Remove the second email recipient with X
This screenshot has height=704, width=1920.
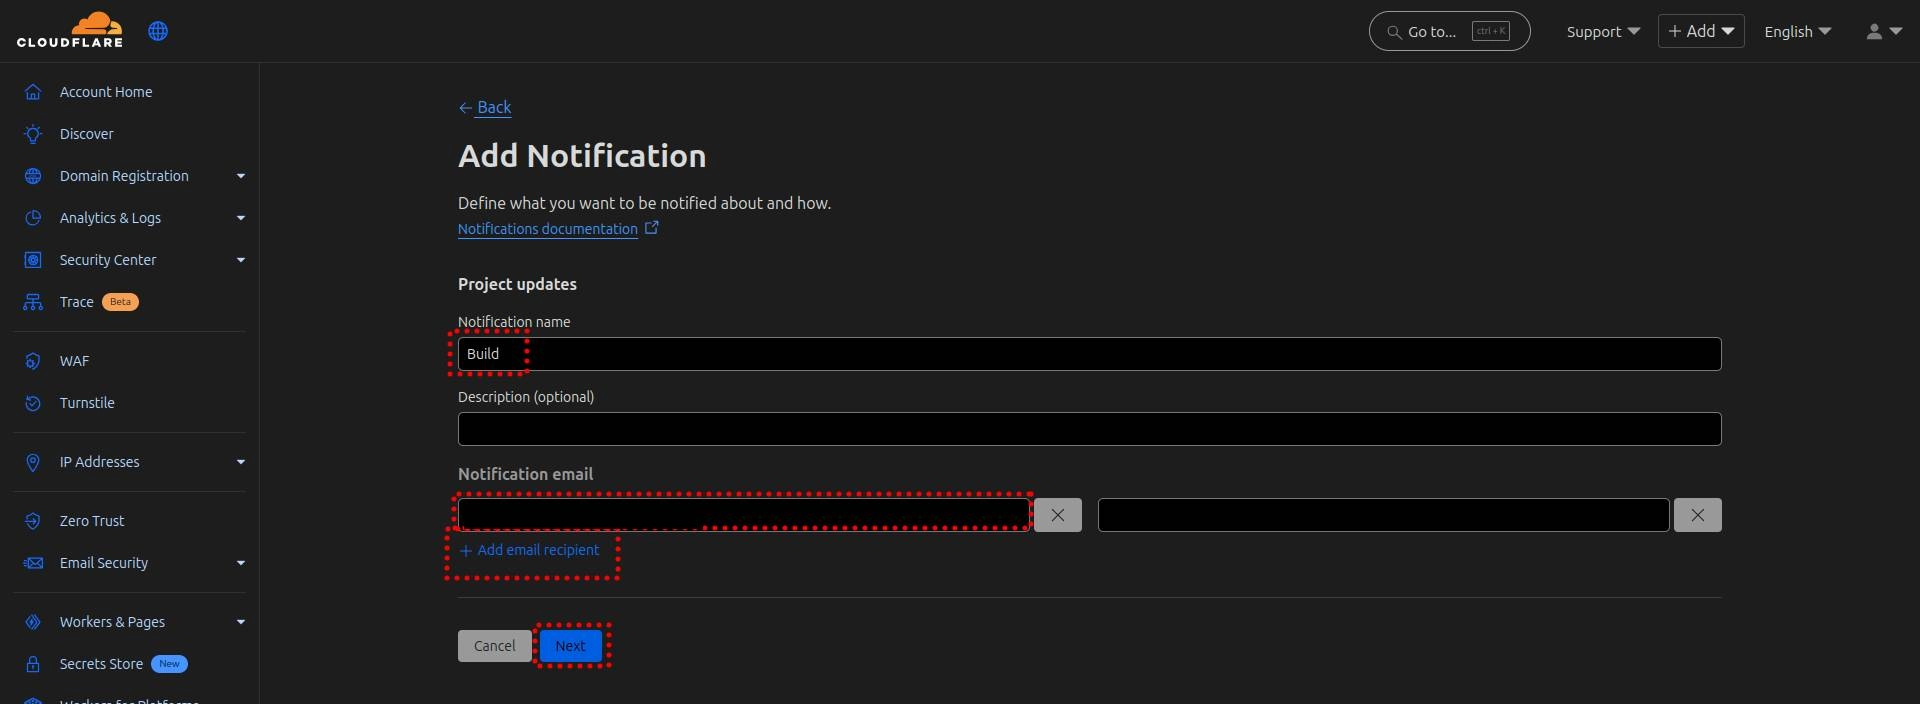1697,515
